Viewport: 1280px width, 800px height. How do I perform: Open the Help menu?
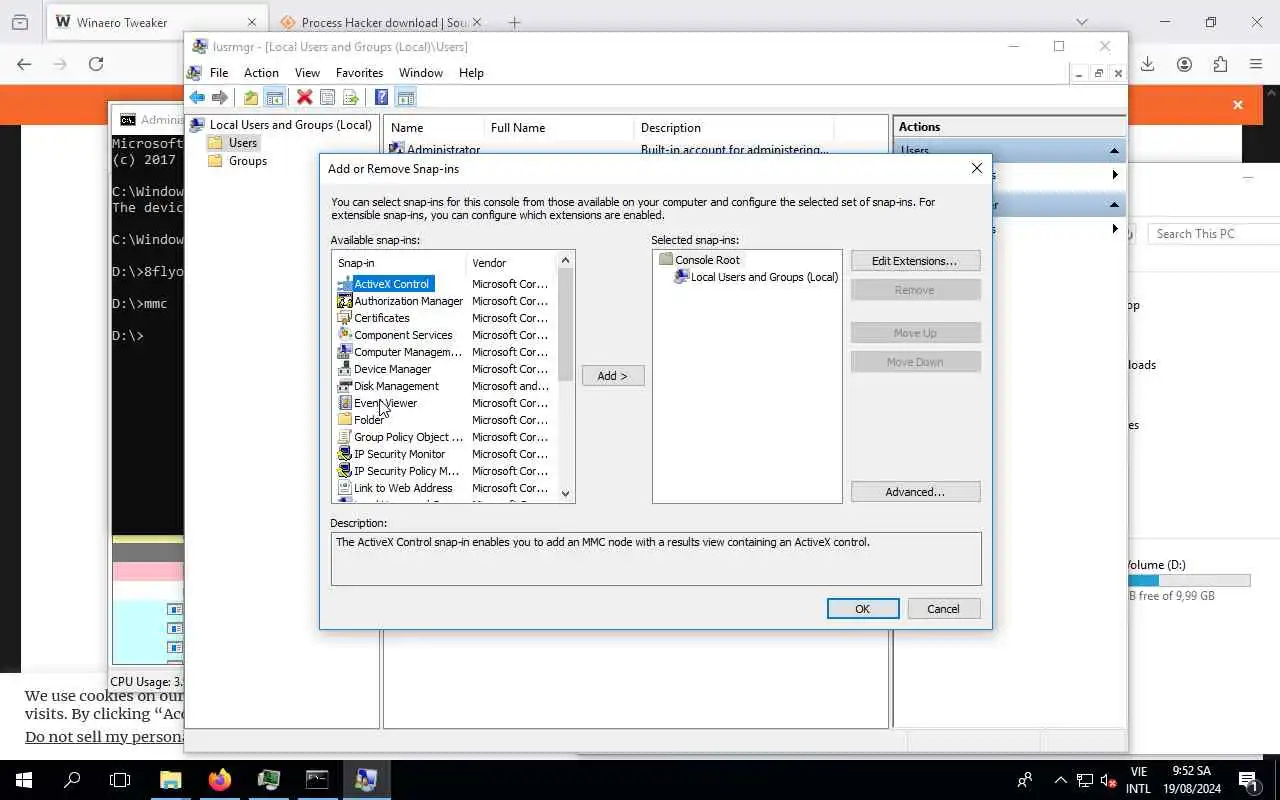point(471,73)
